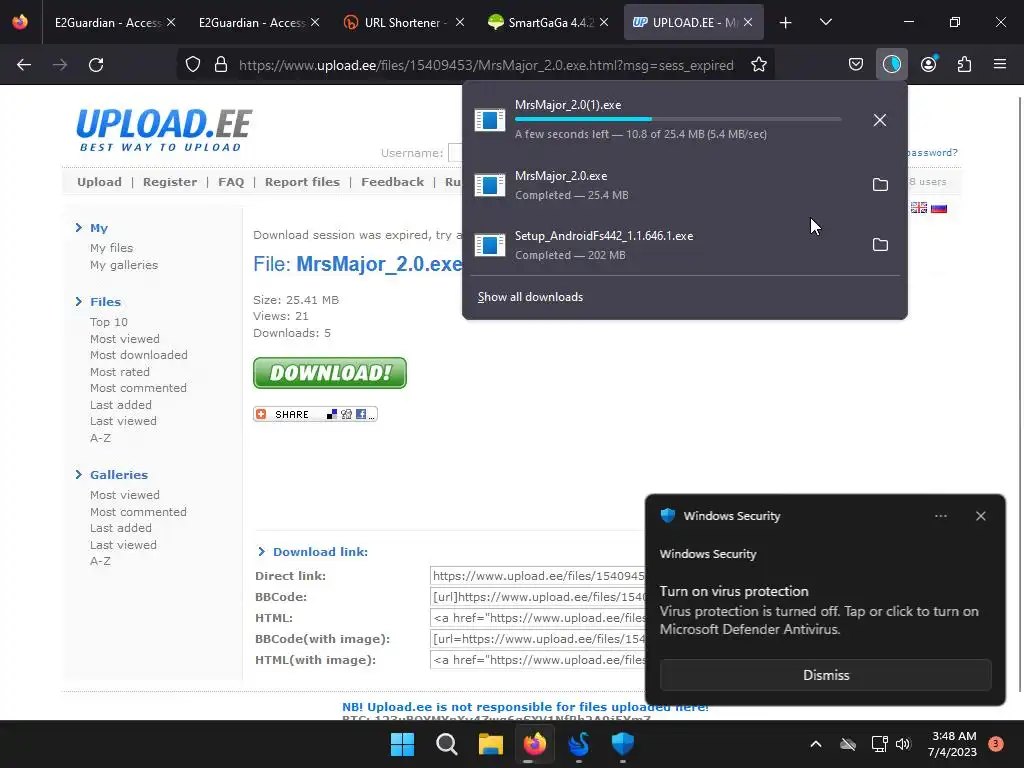1024x768 pixels.
Task: Show Setup_AndroidFs442 file in folder
Action: [880, 245]
